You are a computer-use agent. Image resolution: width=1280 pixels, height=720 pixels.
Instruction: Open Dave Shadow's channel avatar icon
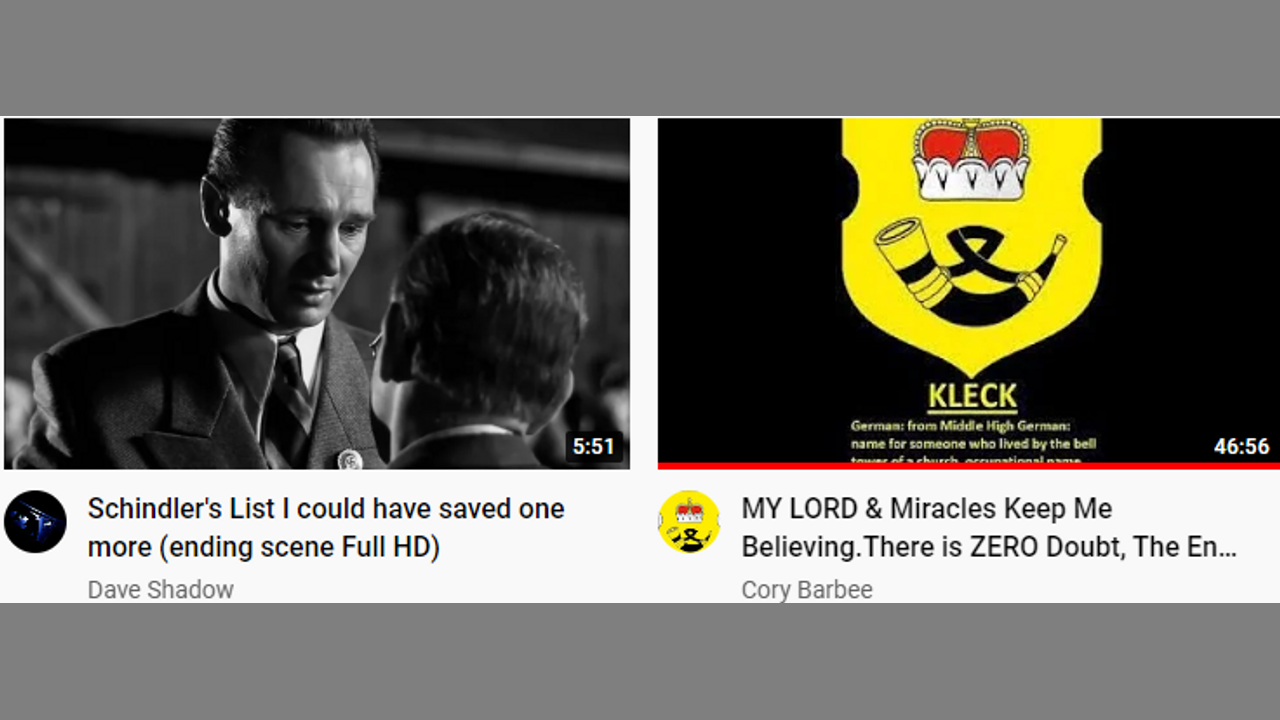click(35, 522)
